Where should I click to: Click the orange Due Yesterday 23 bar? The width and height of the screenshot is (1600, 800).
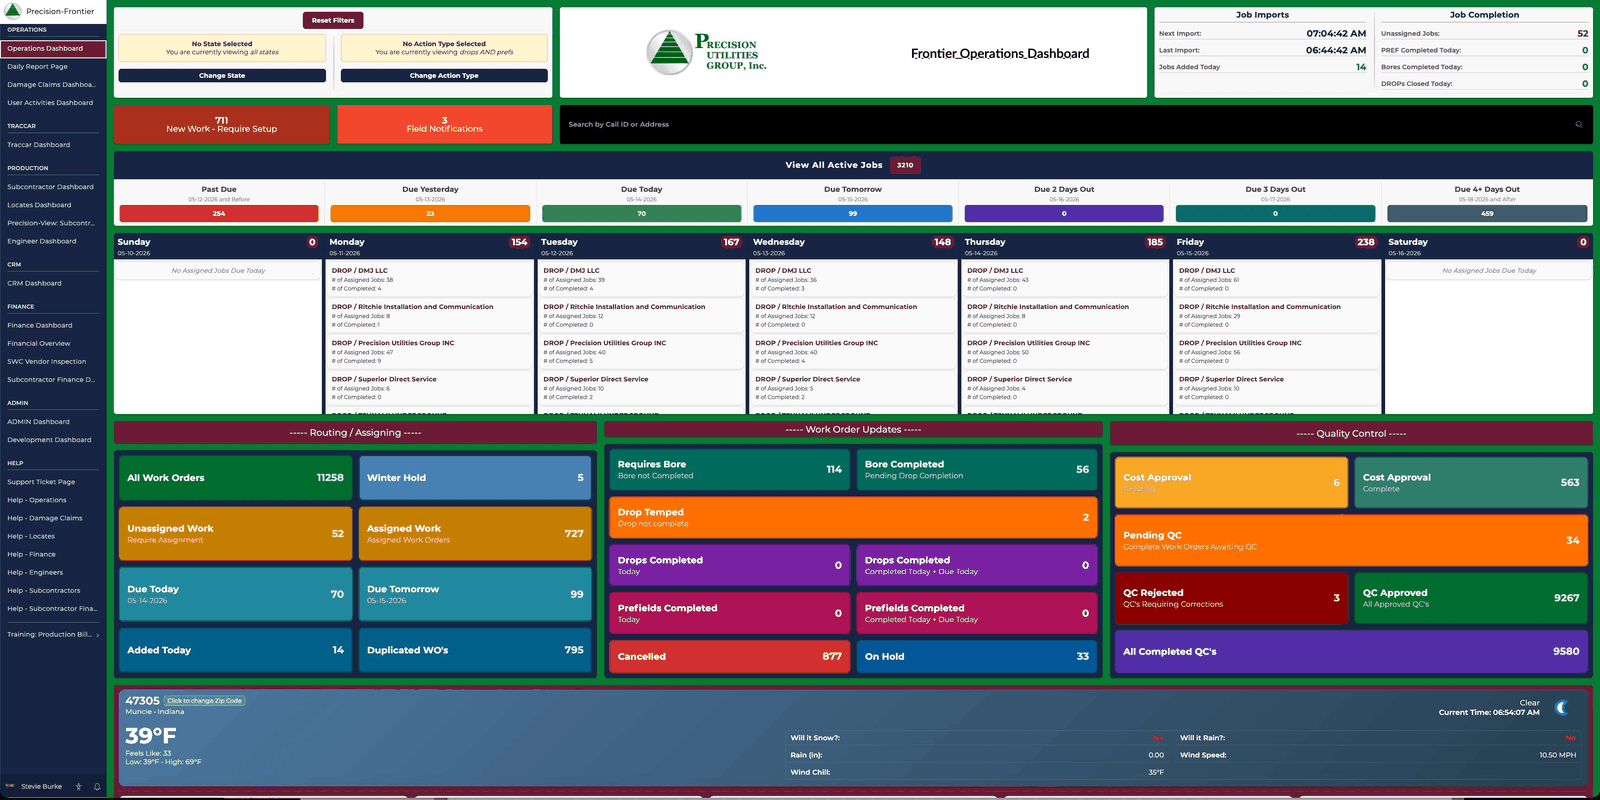(430, 213)
